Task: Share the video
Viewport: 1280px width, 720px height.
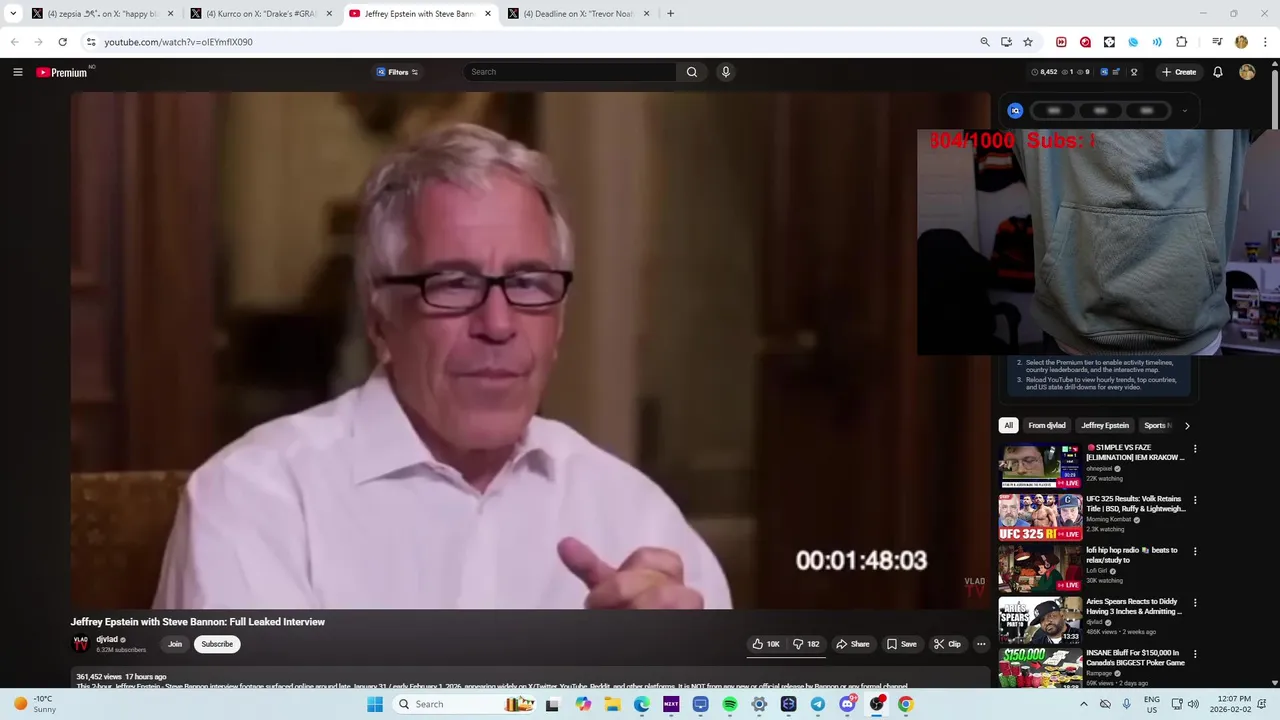Action: 853,644
